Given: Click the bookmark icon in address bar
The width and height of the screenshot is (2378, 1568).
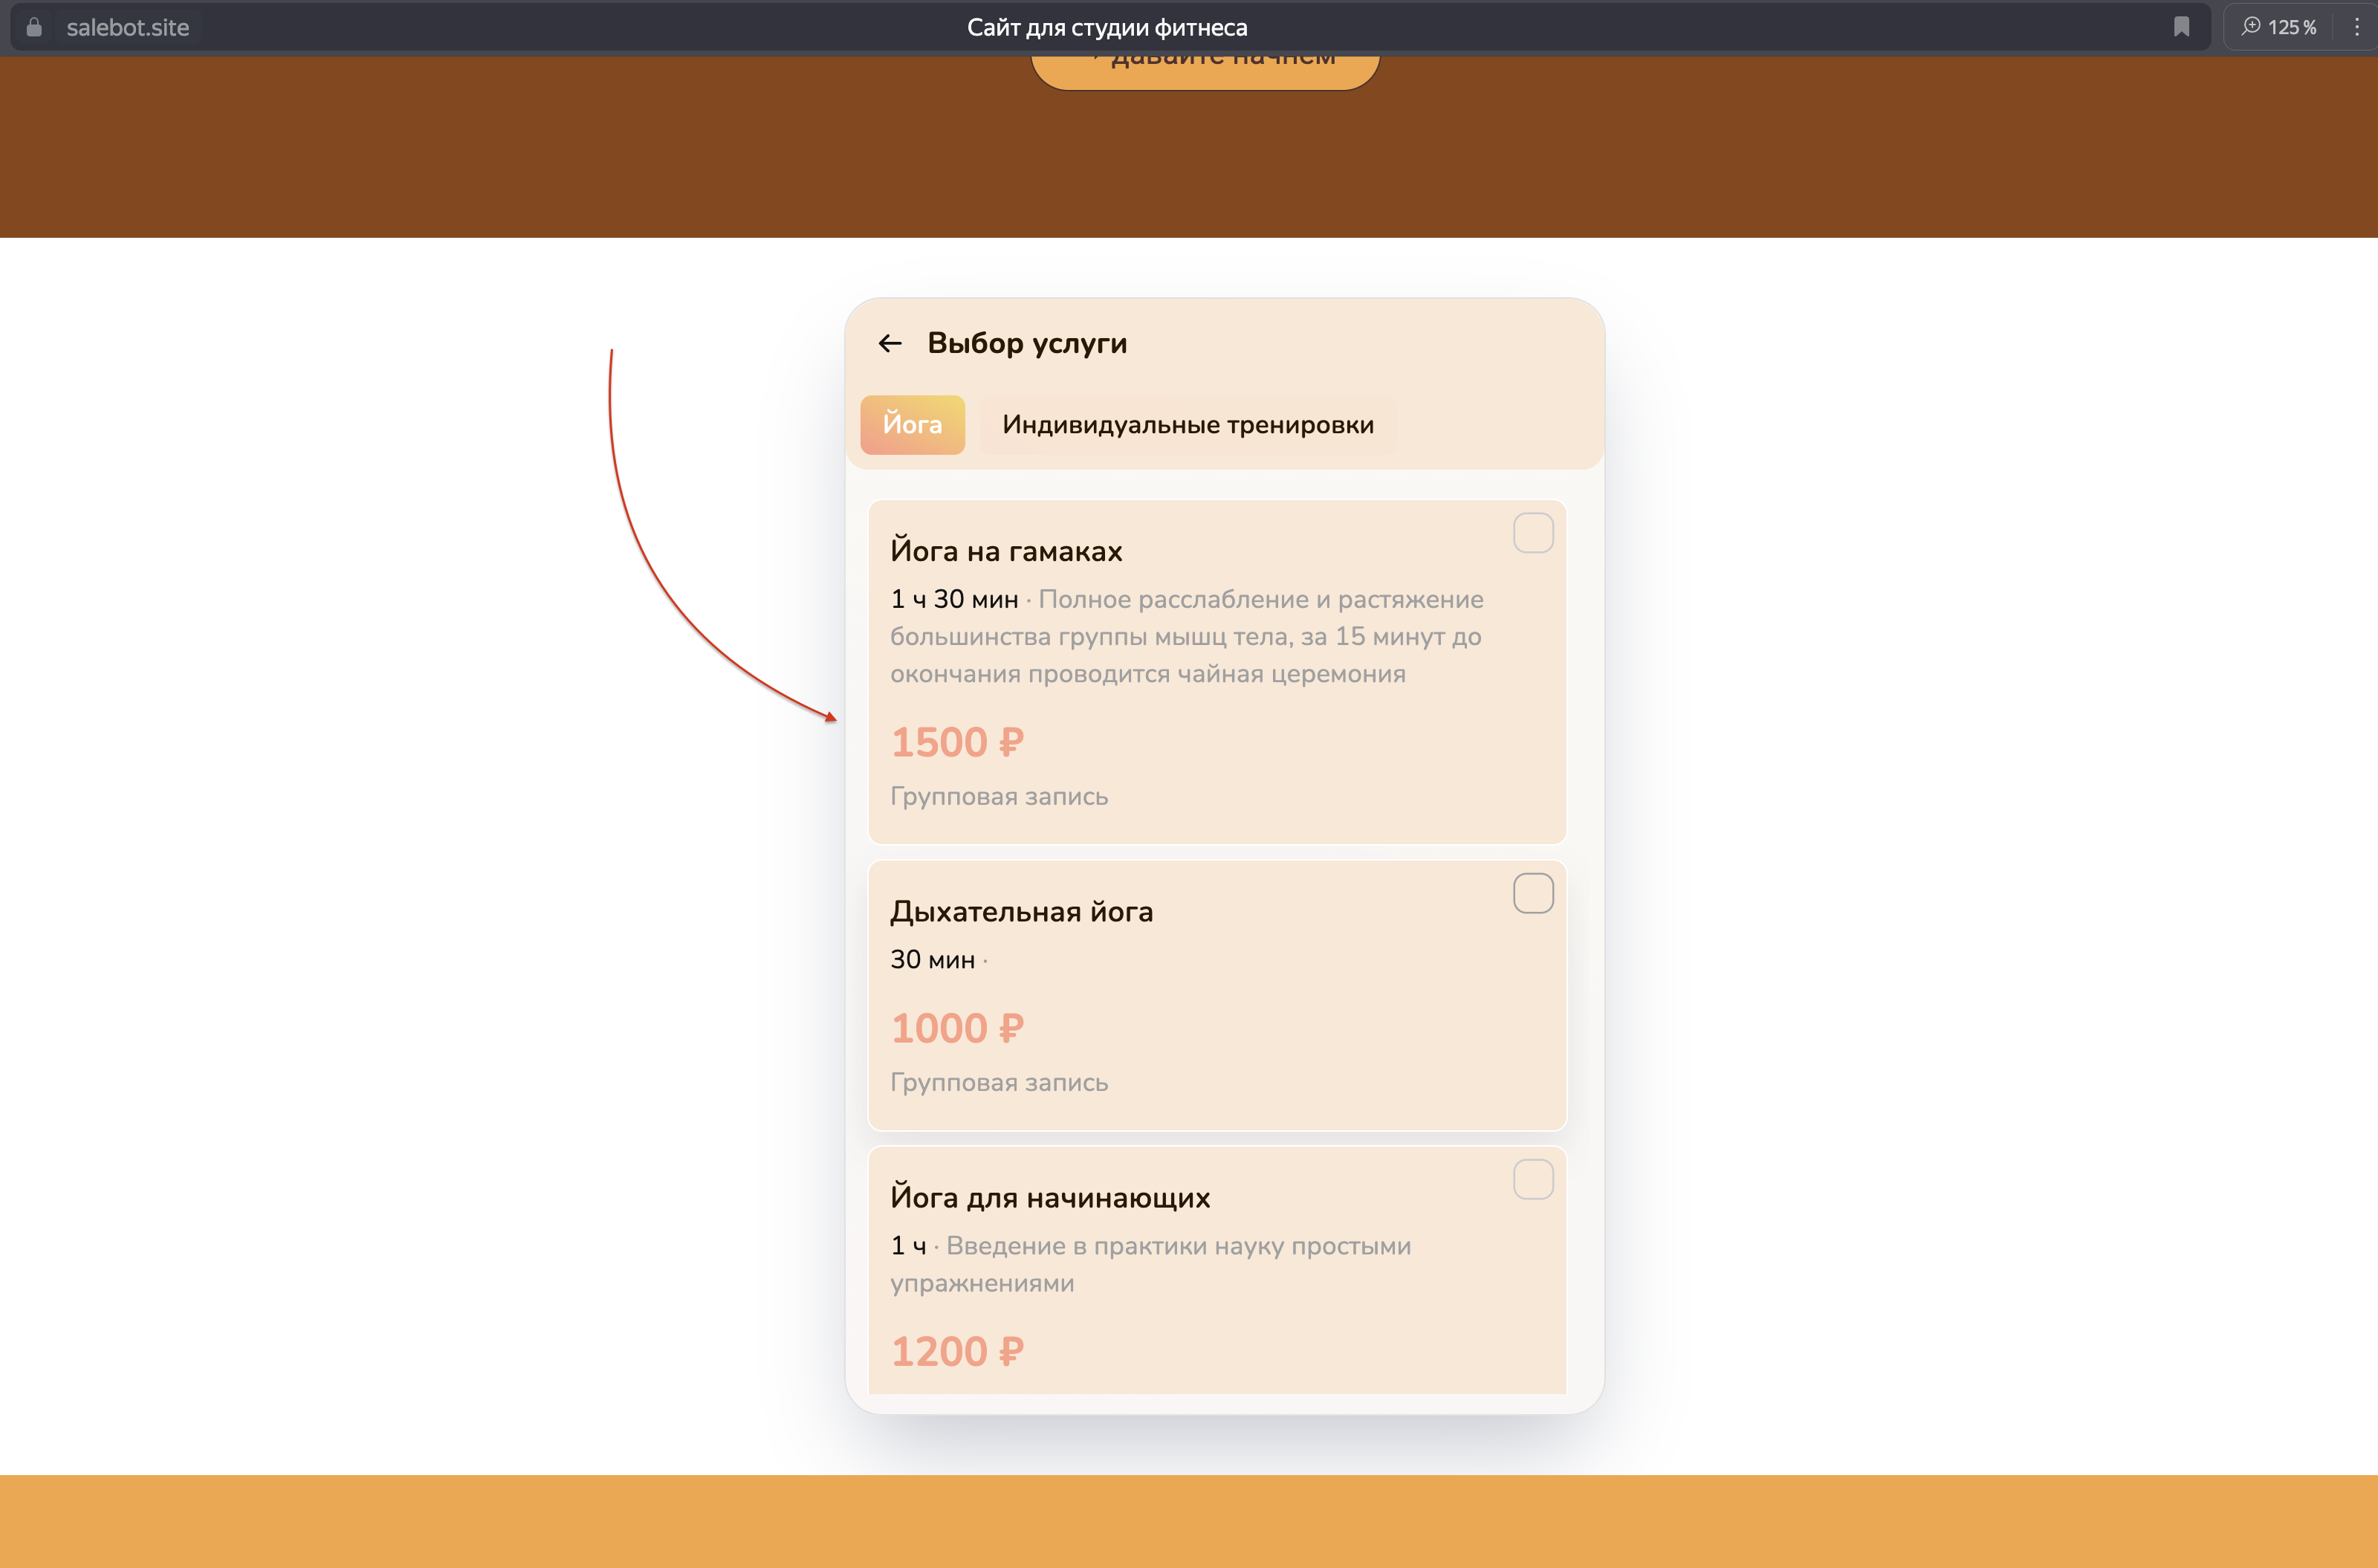Looking at the screenshot, I should point(2181,27).
